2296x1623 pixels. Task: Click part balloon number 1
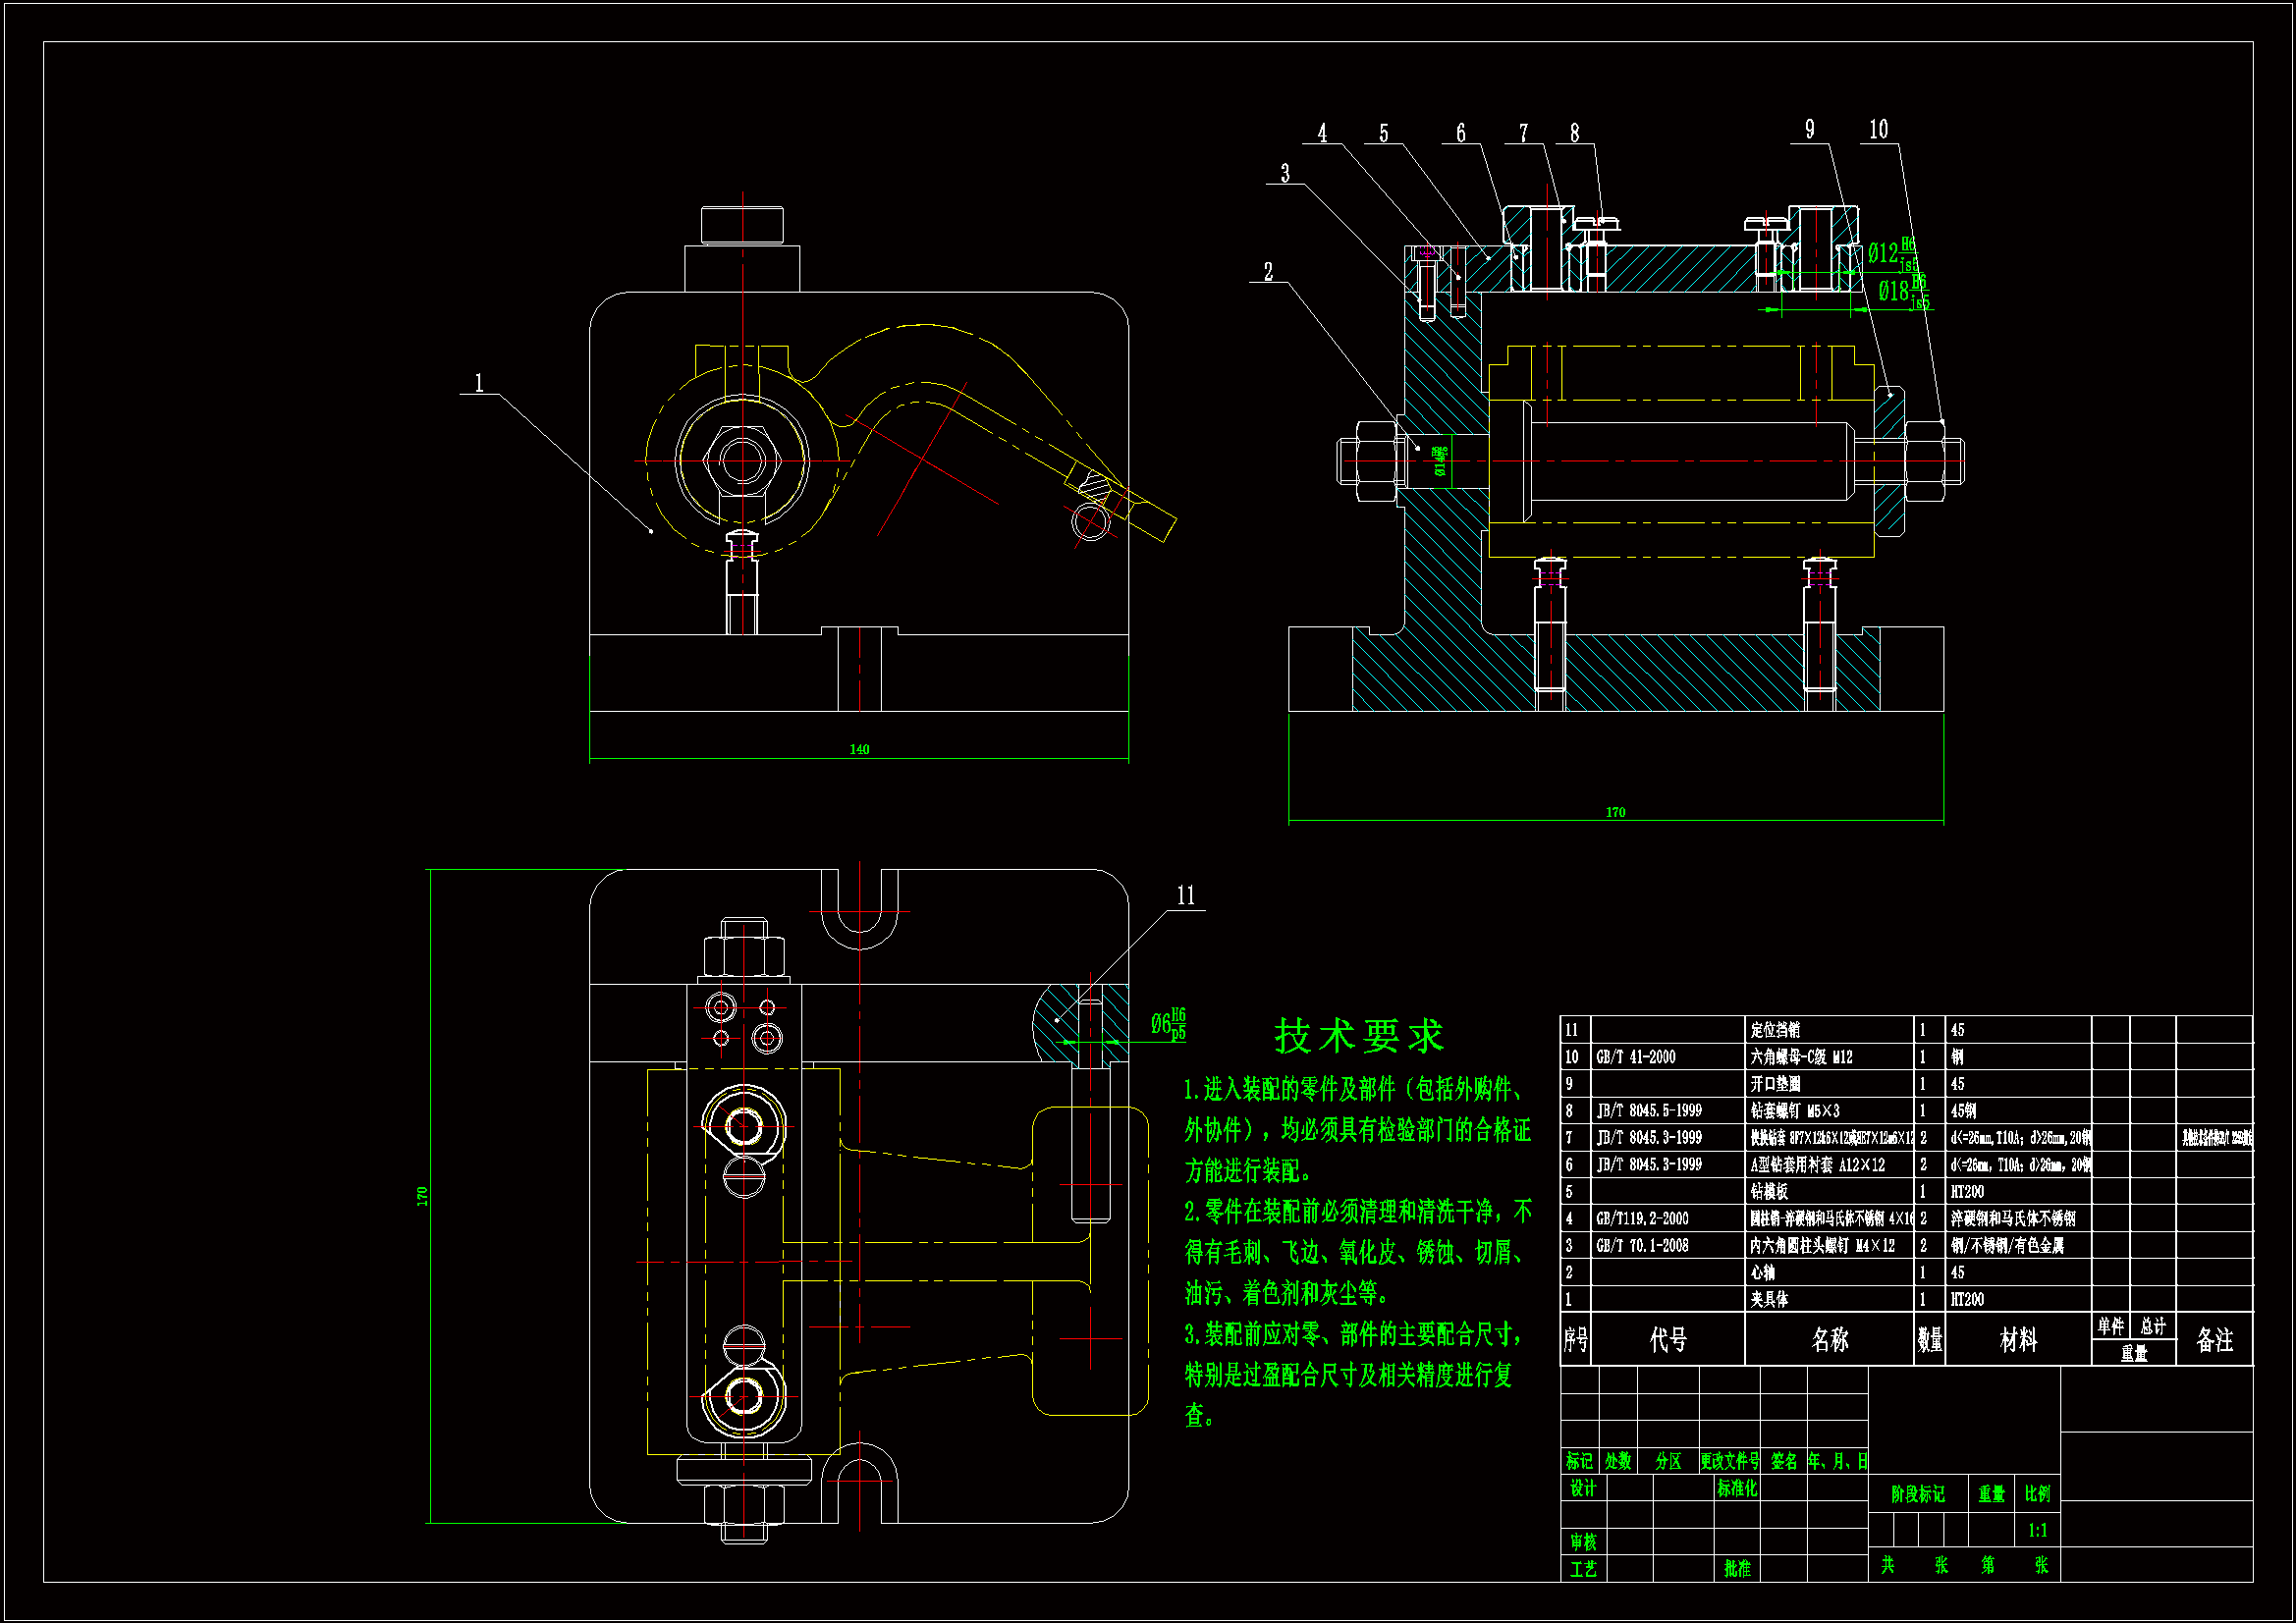point(478,383)
